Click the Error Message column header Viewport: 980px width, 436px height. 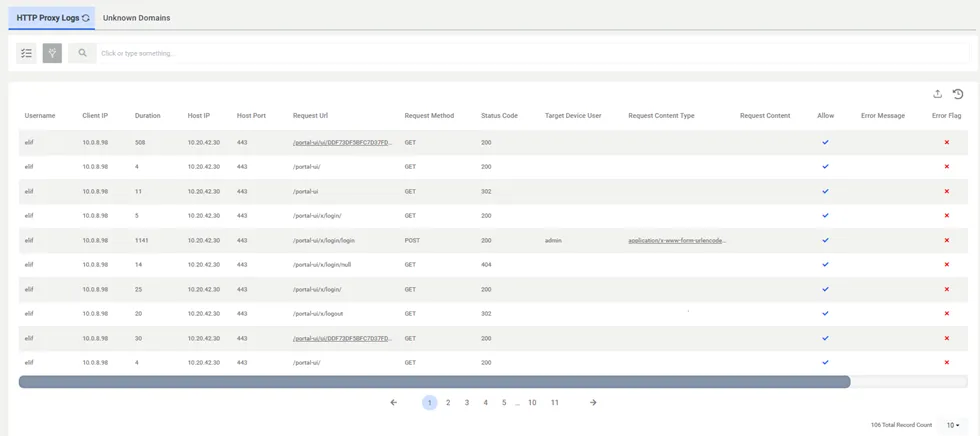click(882, 116)
